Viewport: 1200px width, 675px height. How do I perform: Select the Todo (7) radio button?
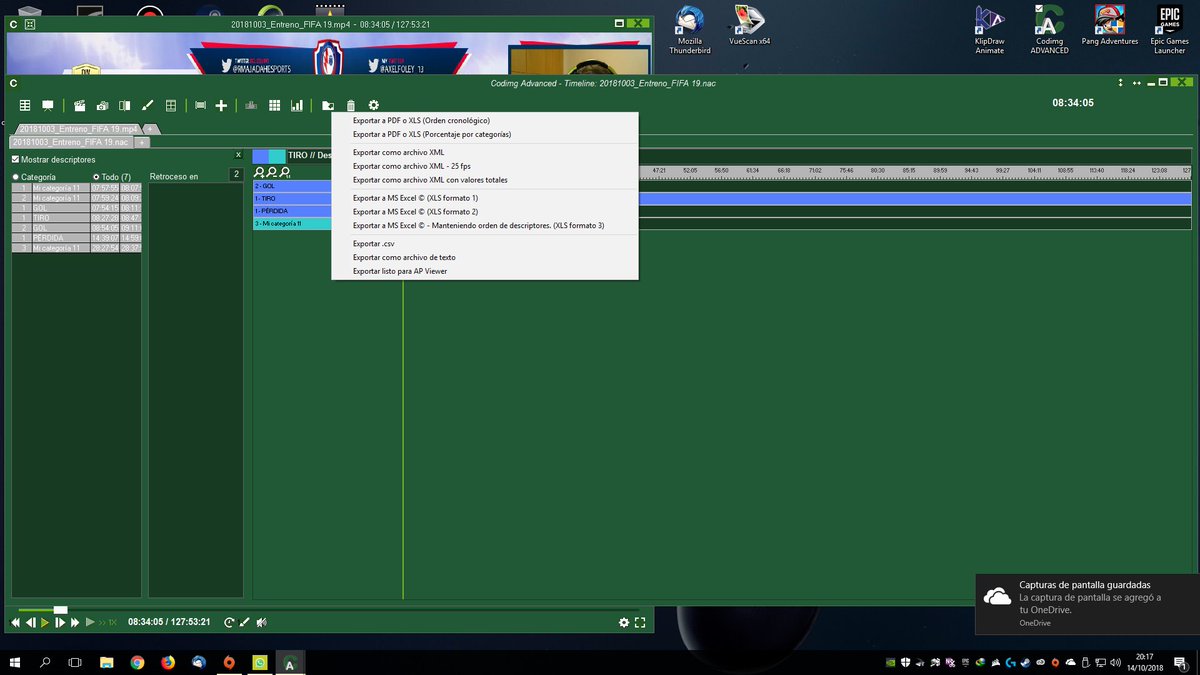pos(96,177)
